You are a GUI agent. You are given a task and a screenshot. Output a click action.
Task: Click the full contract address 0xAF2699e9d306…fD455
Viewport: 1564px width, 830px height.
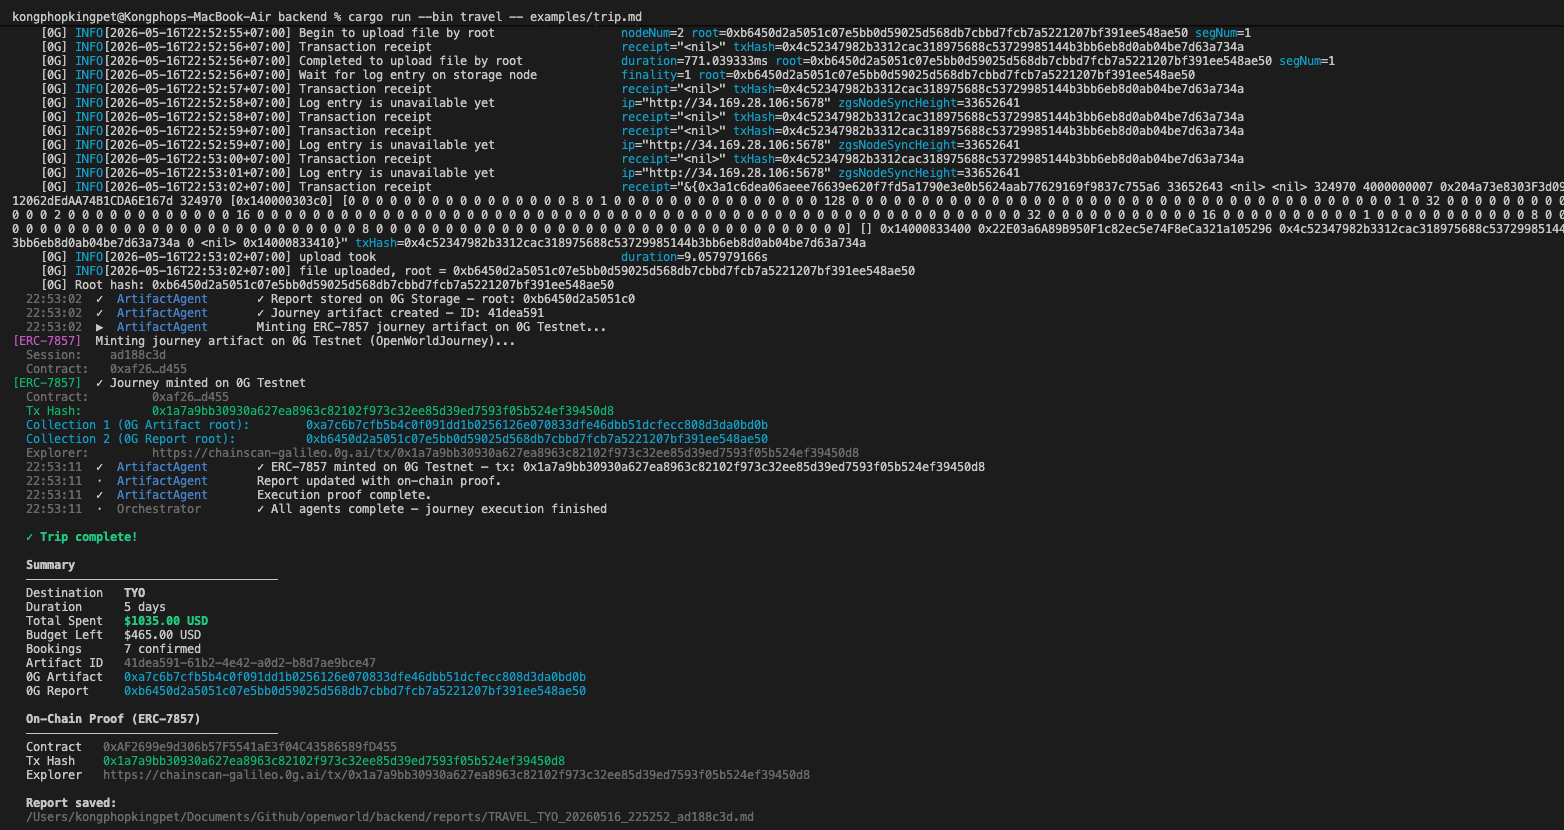[x=250, y=747]
